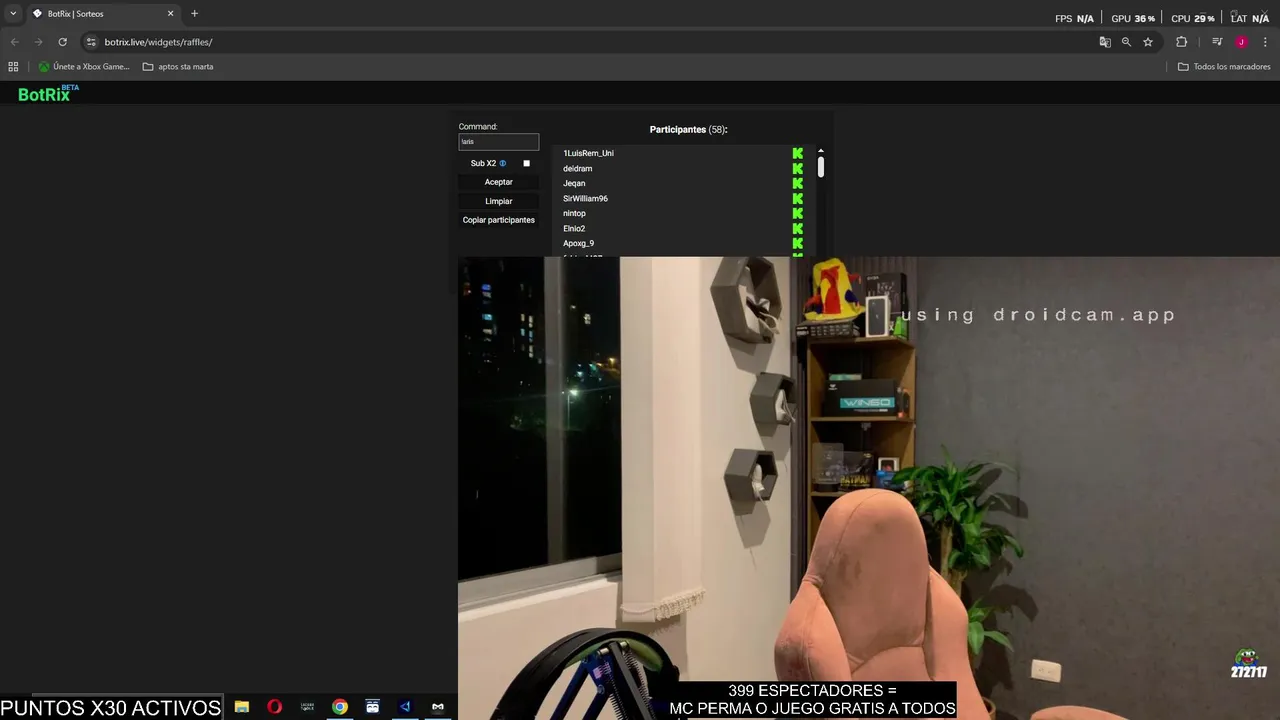The image size is (1280, 720).
Task: Select participant 1LuisRem_Uni
Action: (x=588, y=153)
